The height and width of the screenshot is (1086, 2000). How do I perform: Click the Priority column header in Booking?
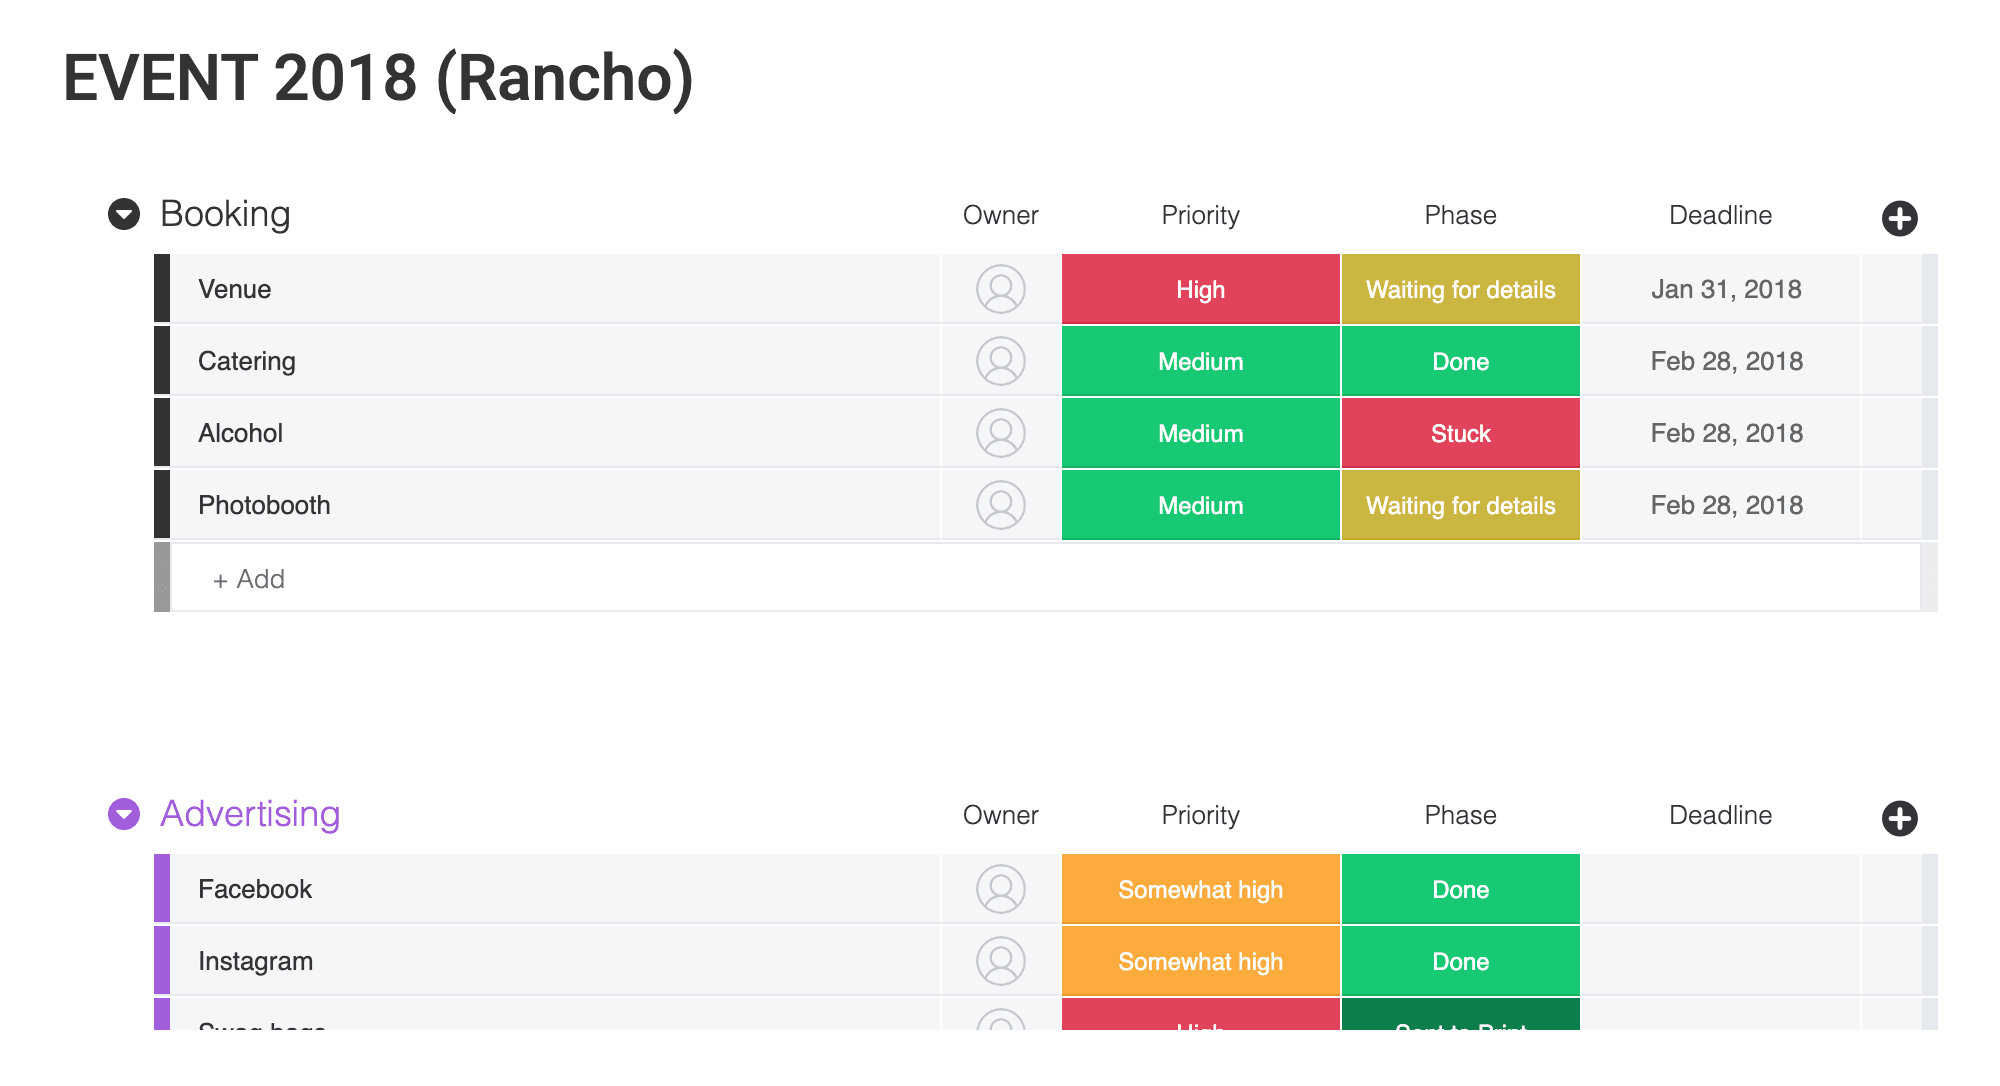[1200, 215]
